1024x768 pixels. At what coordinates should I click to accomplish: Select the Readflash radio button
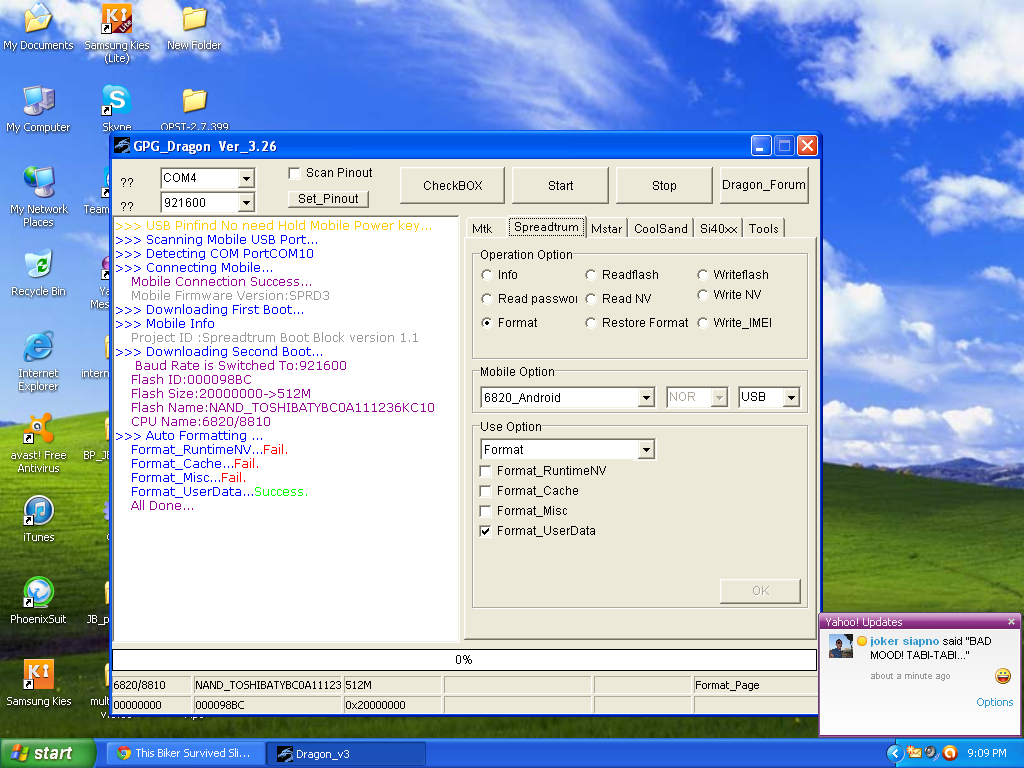point(591,275)
